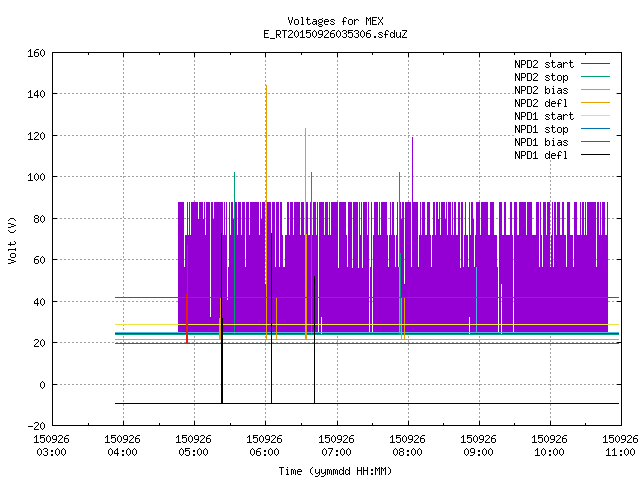Image resolution: width=640 pixels, height=480 pixels.
Task: Click the y-axis tick value 80
Action: point(39,219)
